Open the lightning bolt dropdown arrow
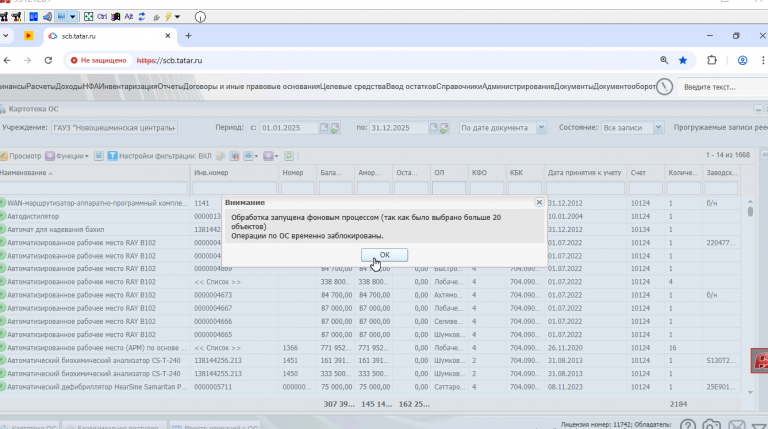This screenshot has width=768, height=429. 177,17
